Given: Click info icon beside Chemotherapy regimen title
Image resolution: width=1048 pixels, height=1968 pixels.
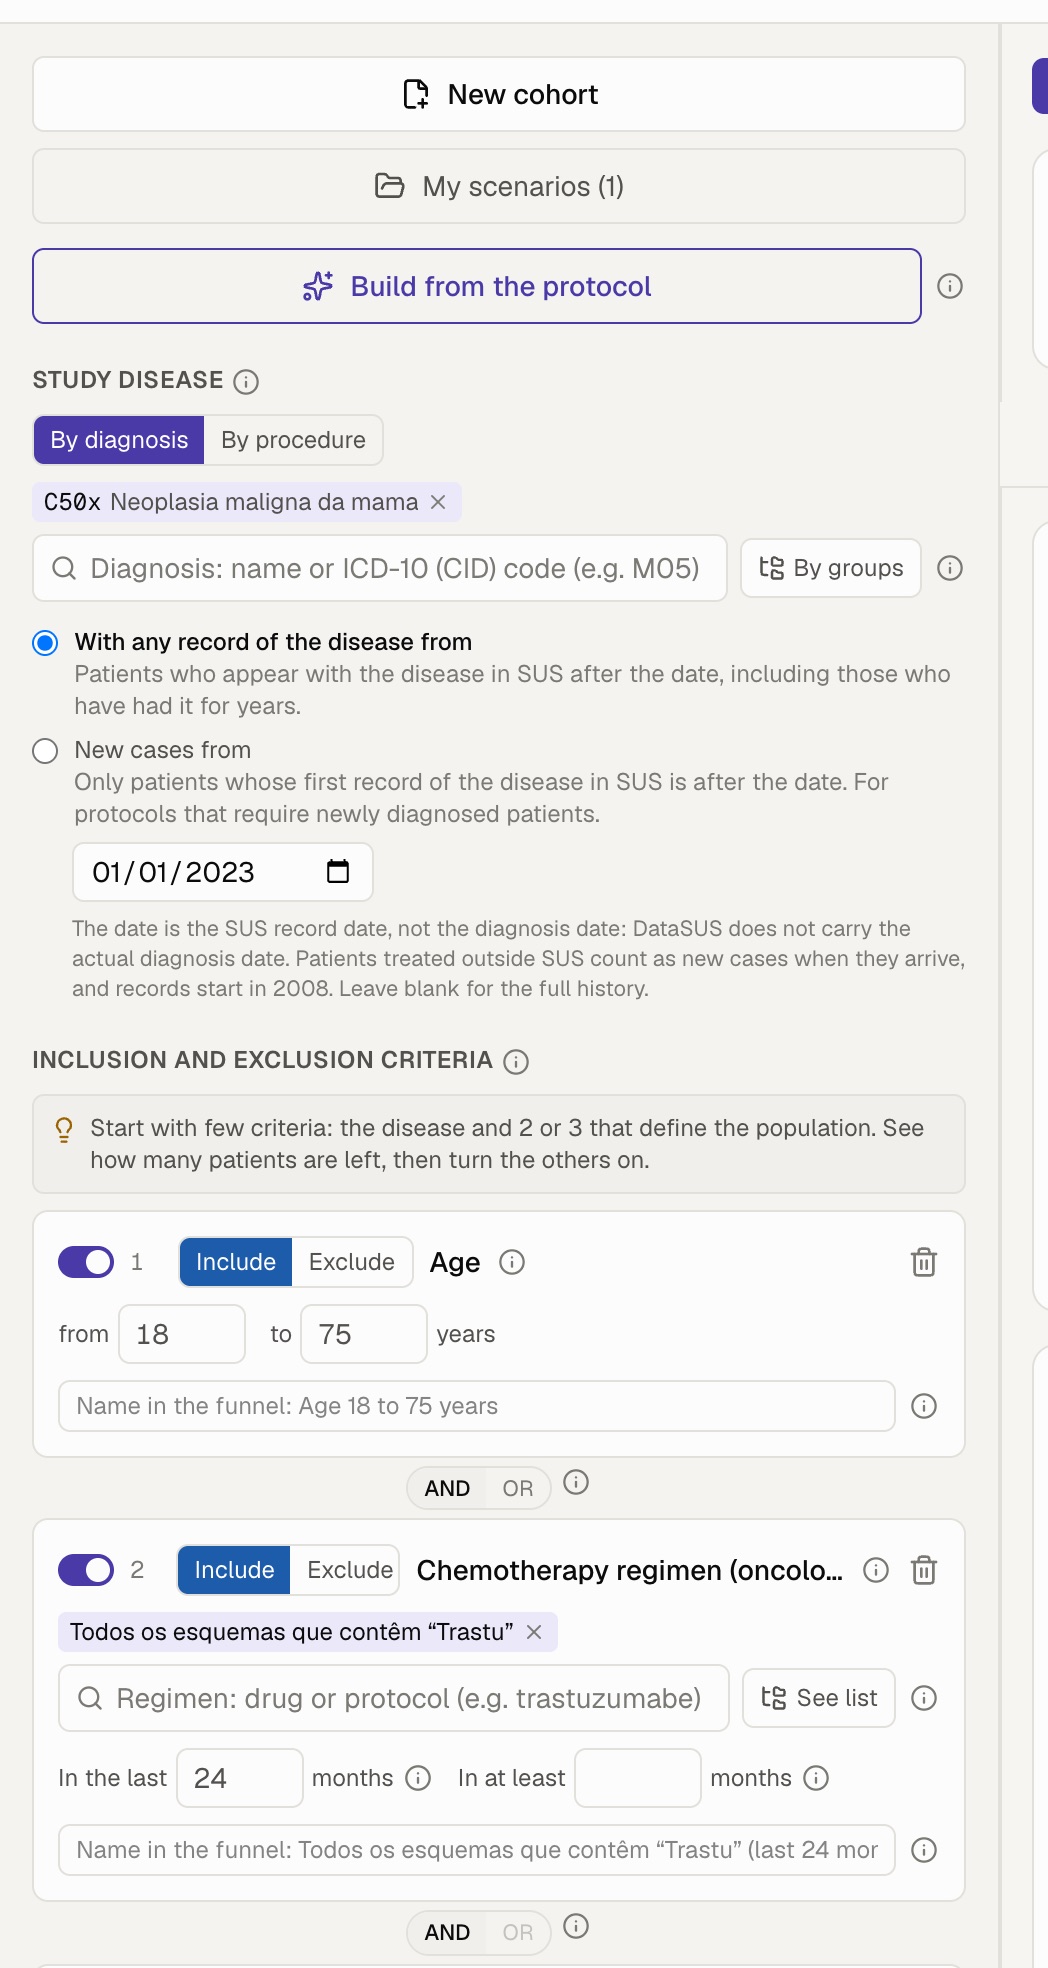Looking at the screenshot, I should [876, 1570].
